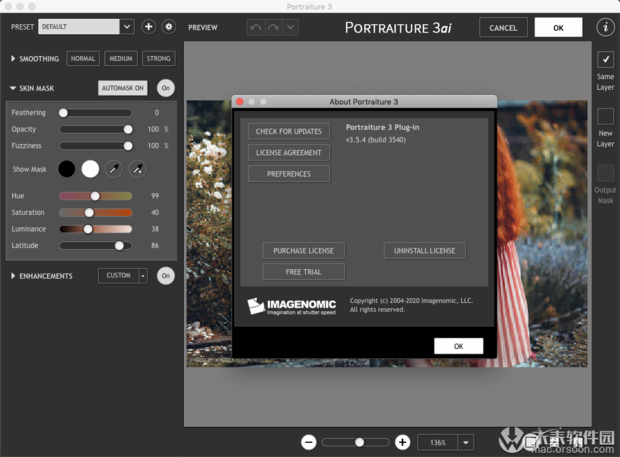Click the second eyedropper tool with plus

pyautogui.click(x=138, y=169)
